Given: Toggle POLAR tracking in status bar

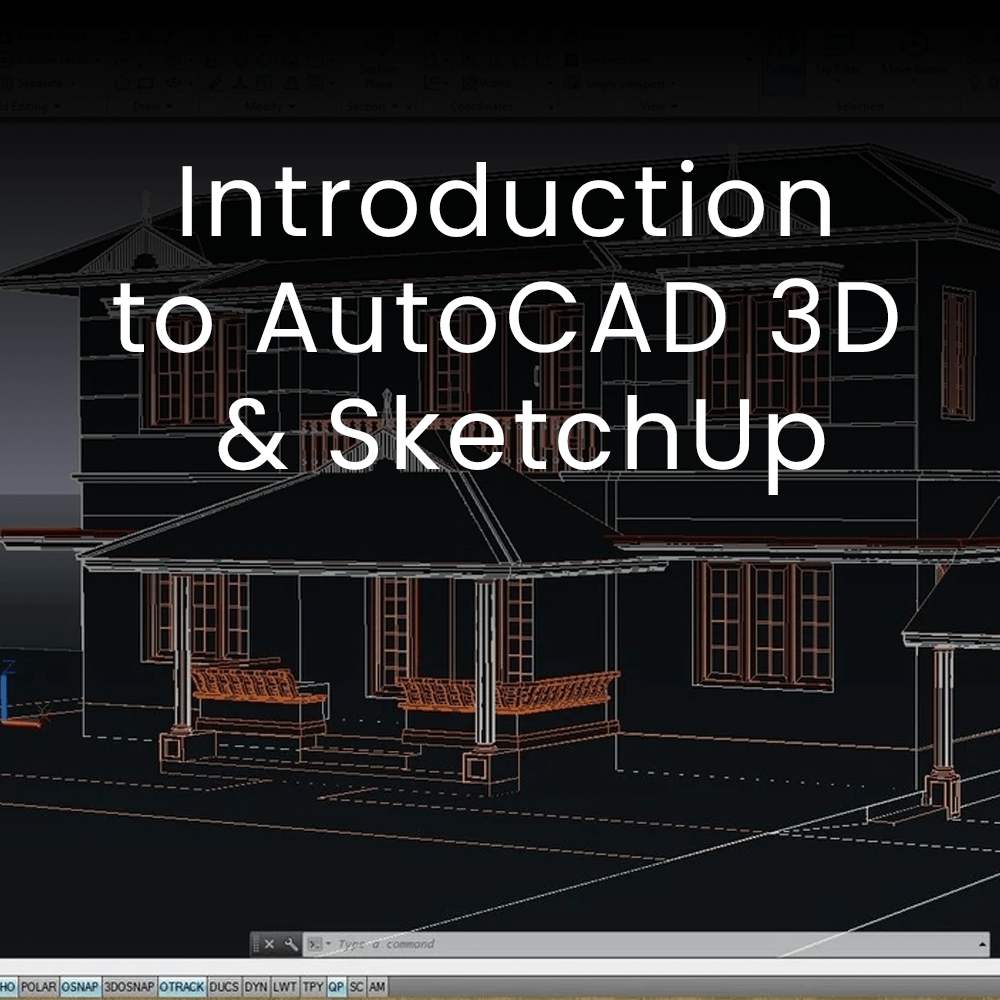Looking at the screenshot, I should (x=38, y=987).
